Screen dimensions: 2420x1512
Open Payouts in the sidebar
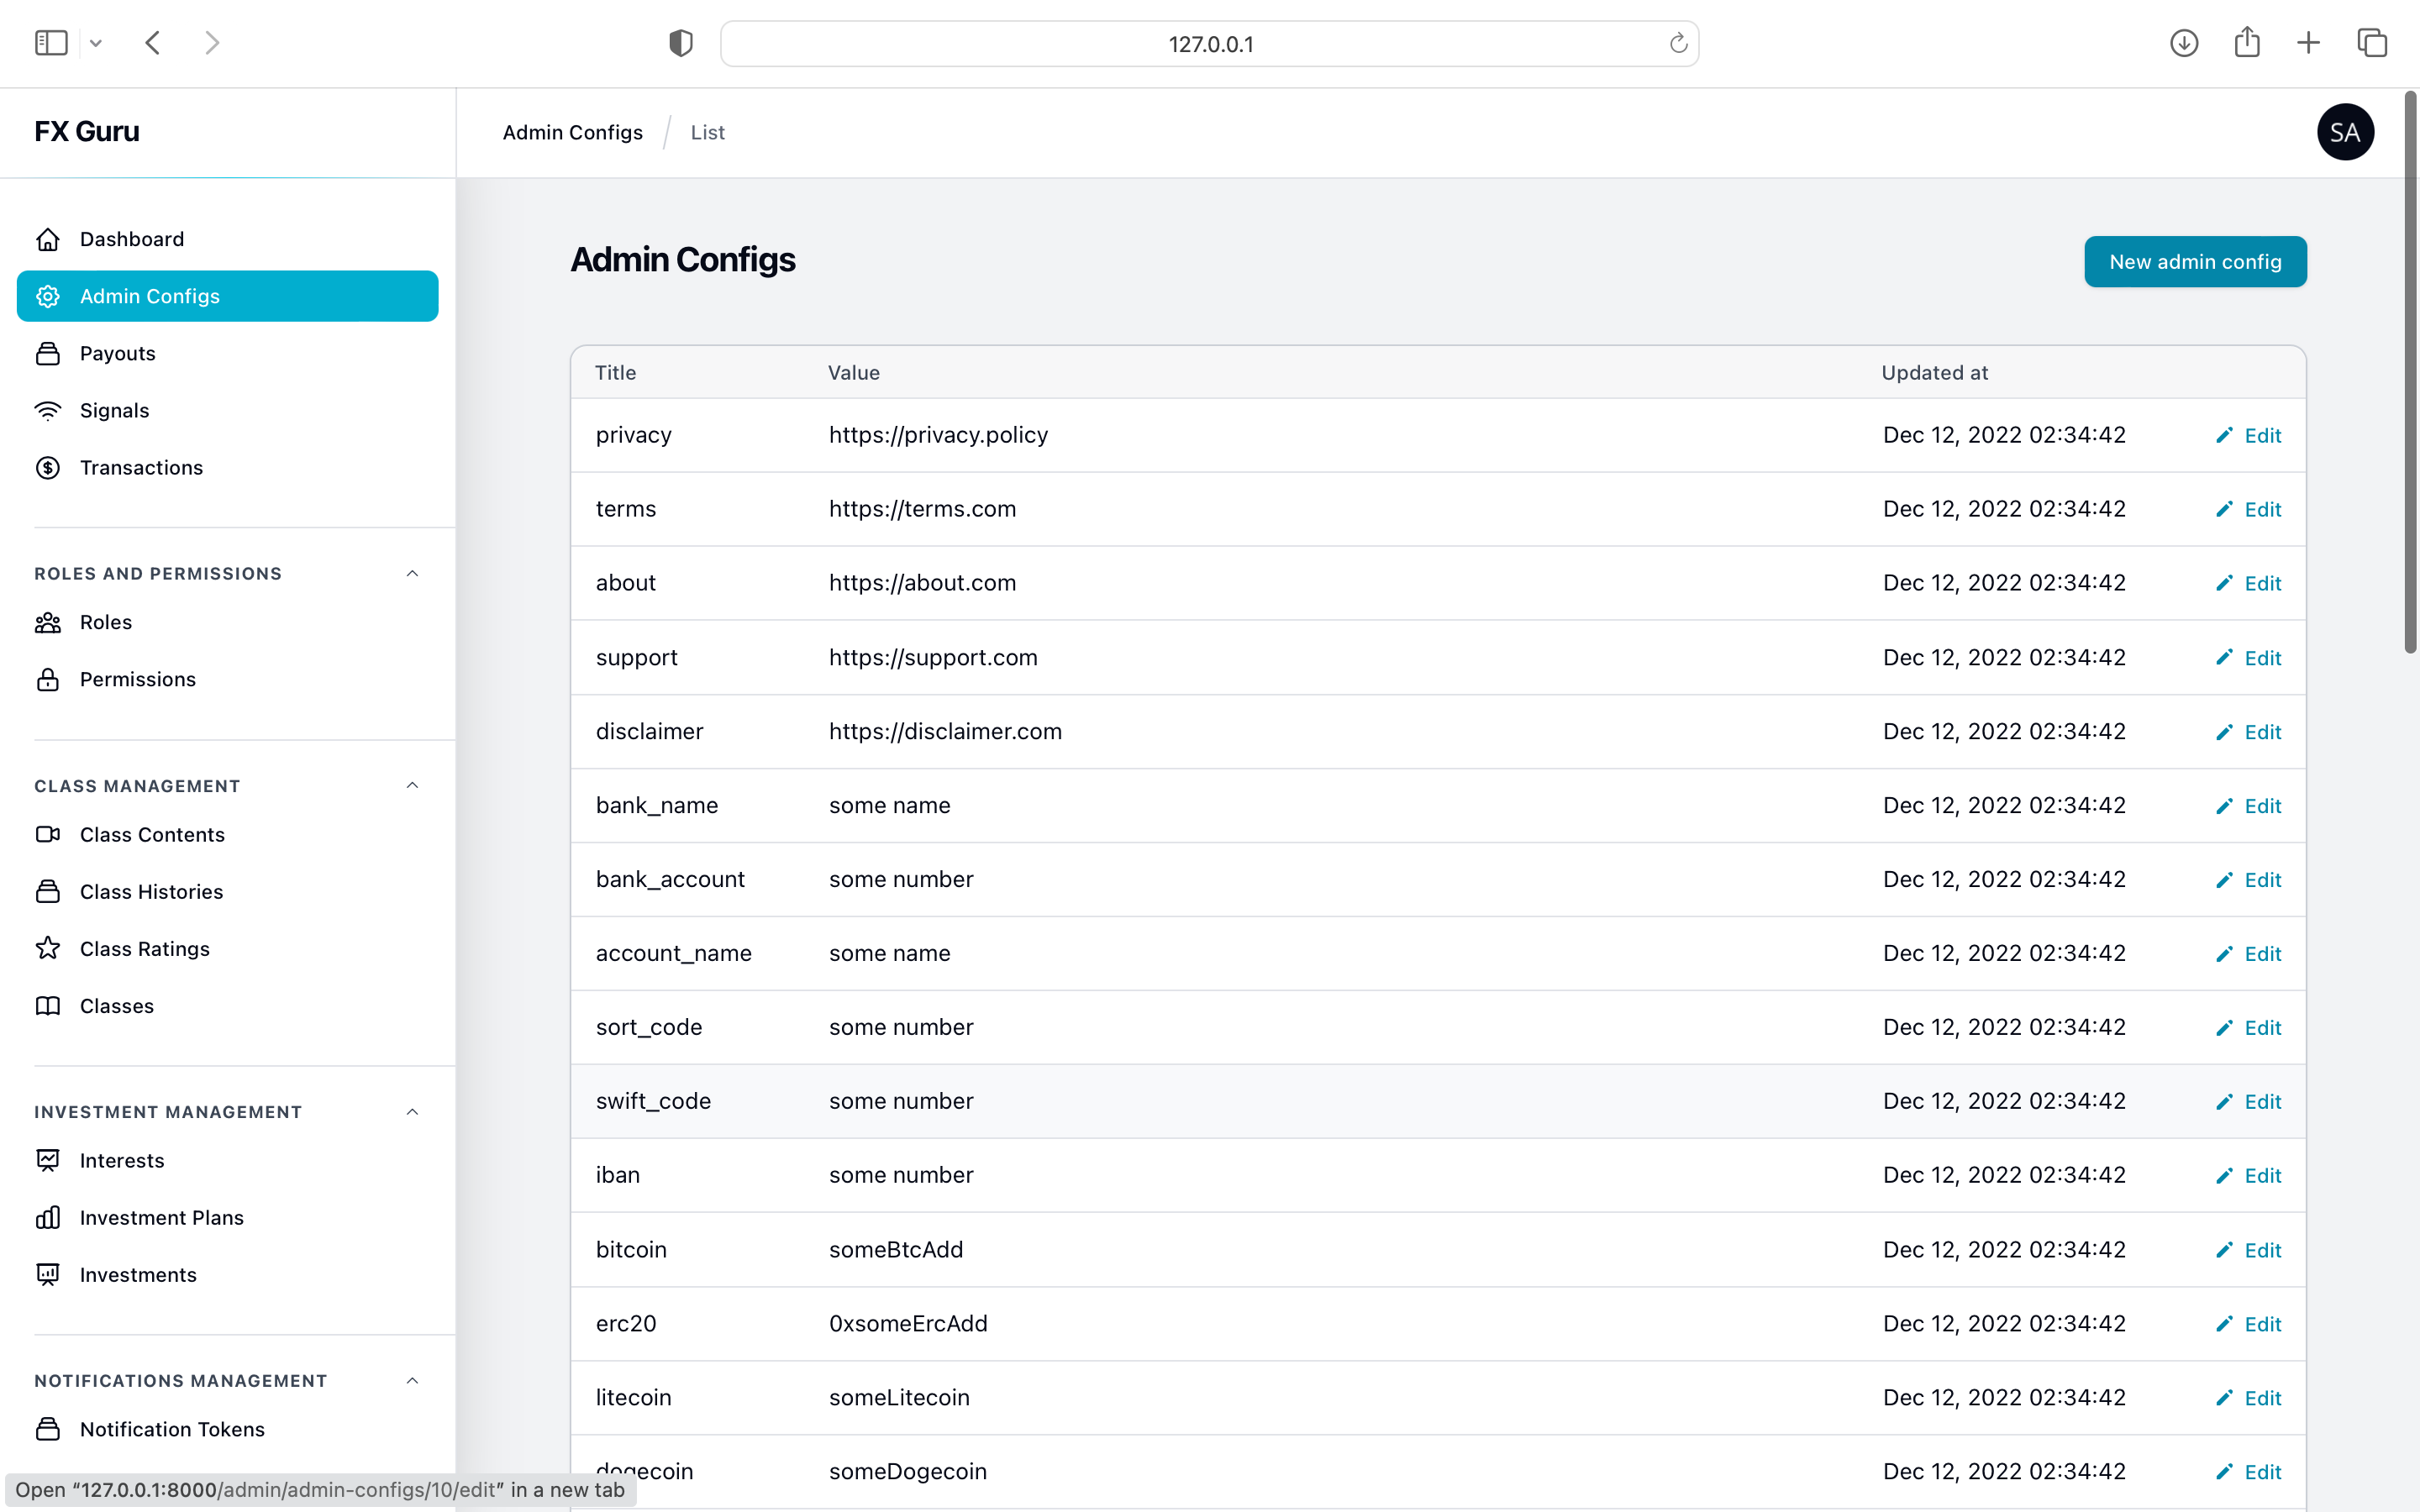coord(118,353)
